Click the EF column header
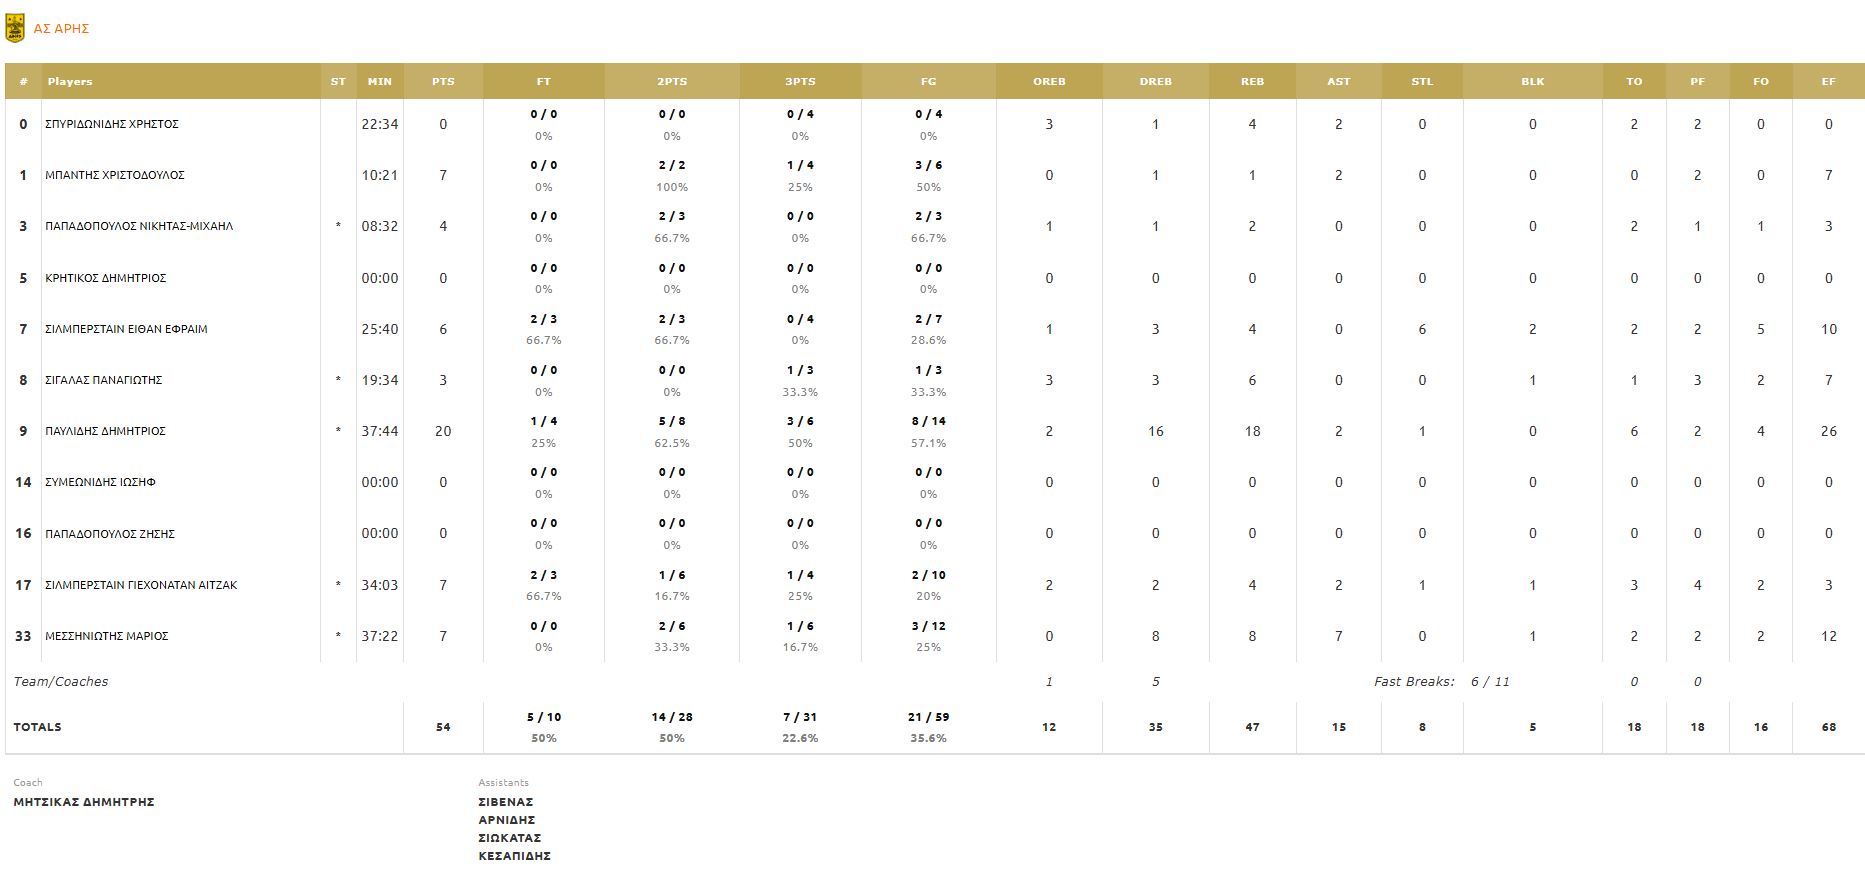 point(1828,82)
